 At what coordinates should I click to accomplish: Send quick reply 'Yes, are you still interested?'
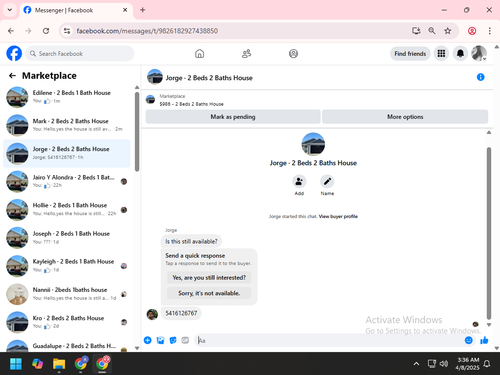click(x=209, y=277)
